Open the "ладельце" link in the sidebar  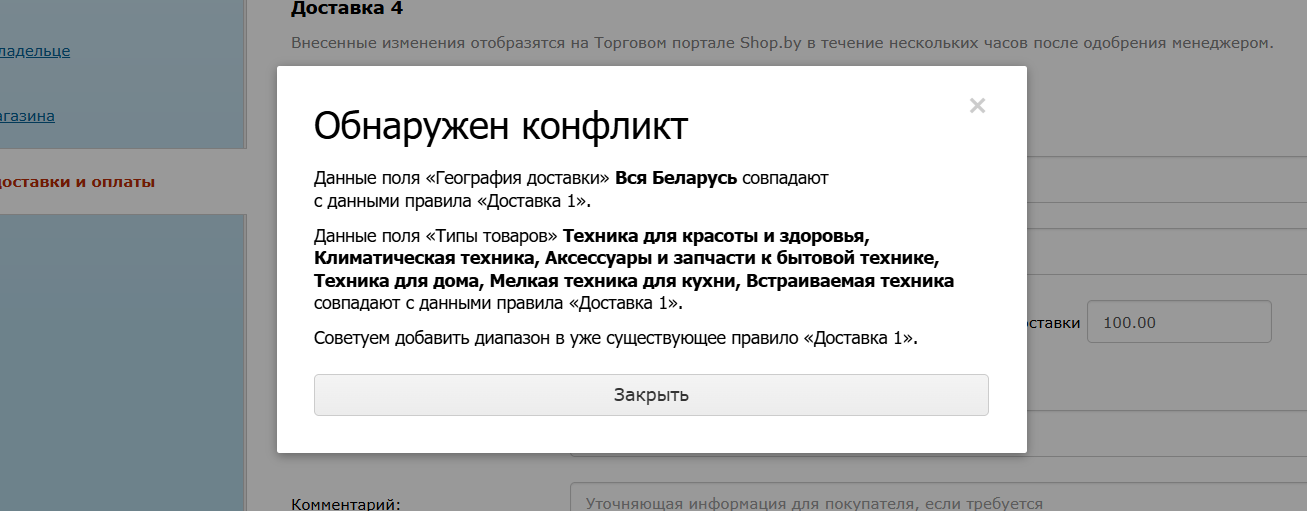(x=35, y=50)
